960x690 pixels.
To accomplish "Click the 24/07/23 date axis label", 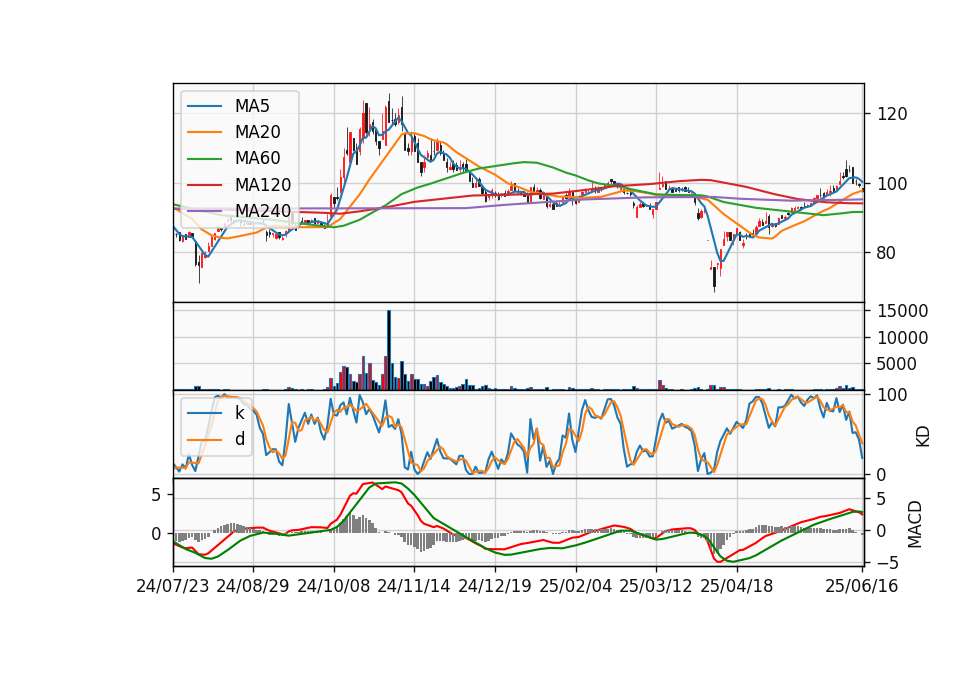I will coord(173,586).
